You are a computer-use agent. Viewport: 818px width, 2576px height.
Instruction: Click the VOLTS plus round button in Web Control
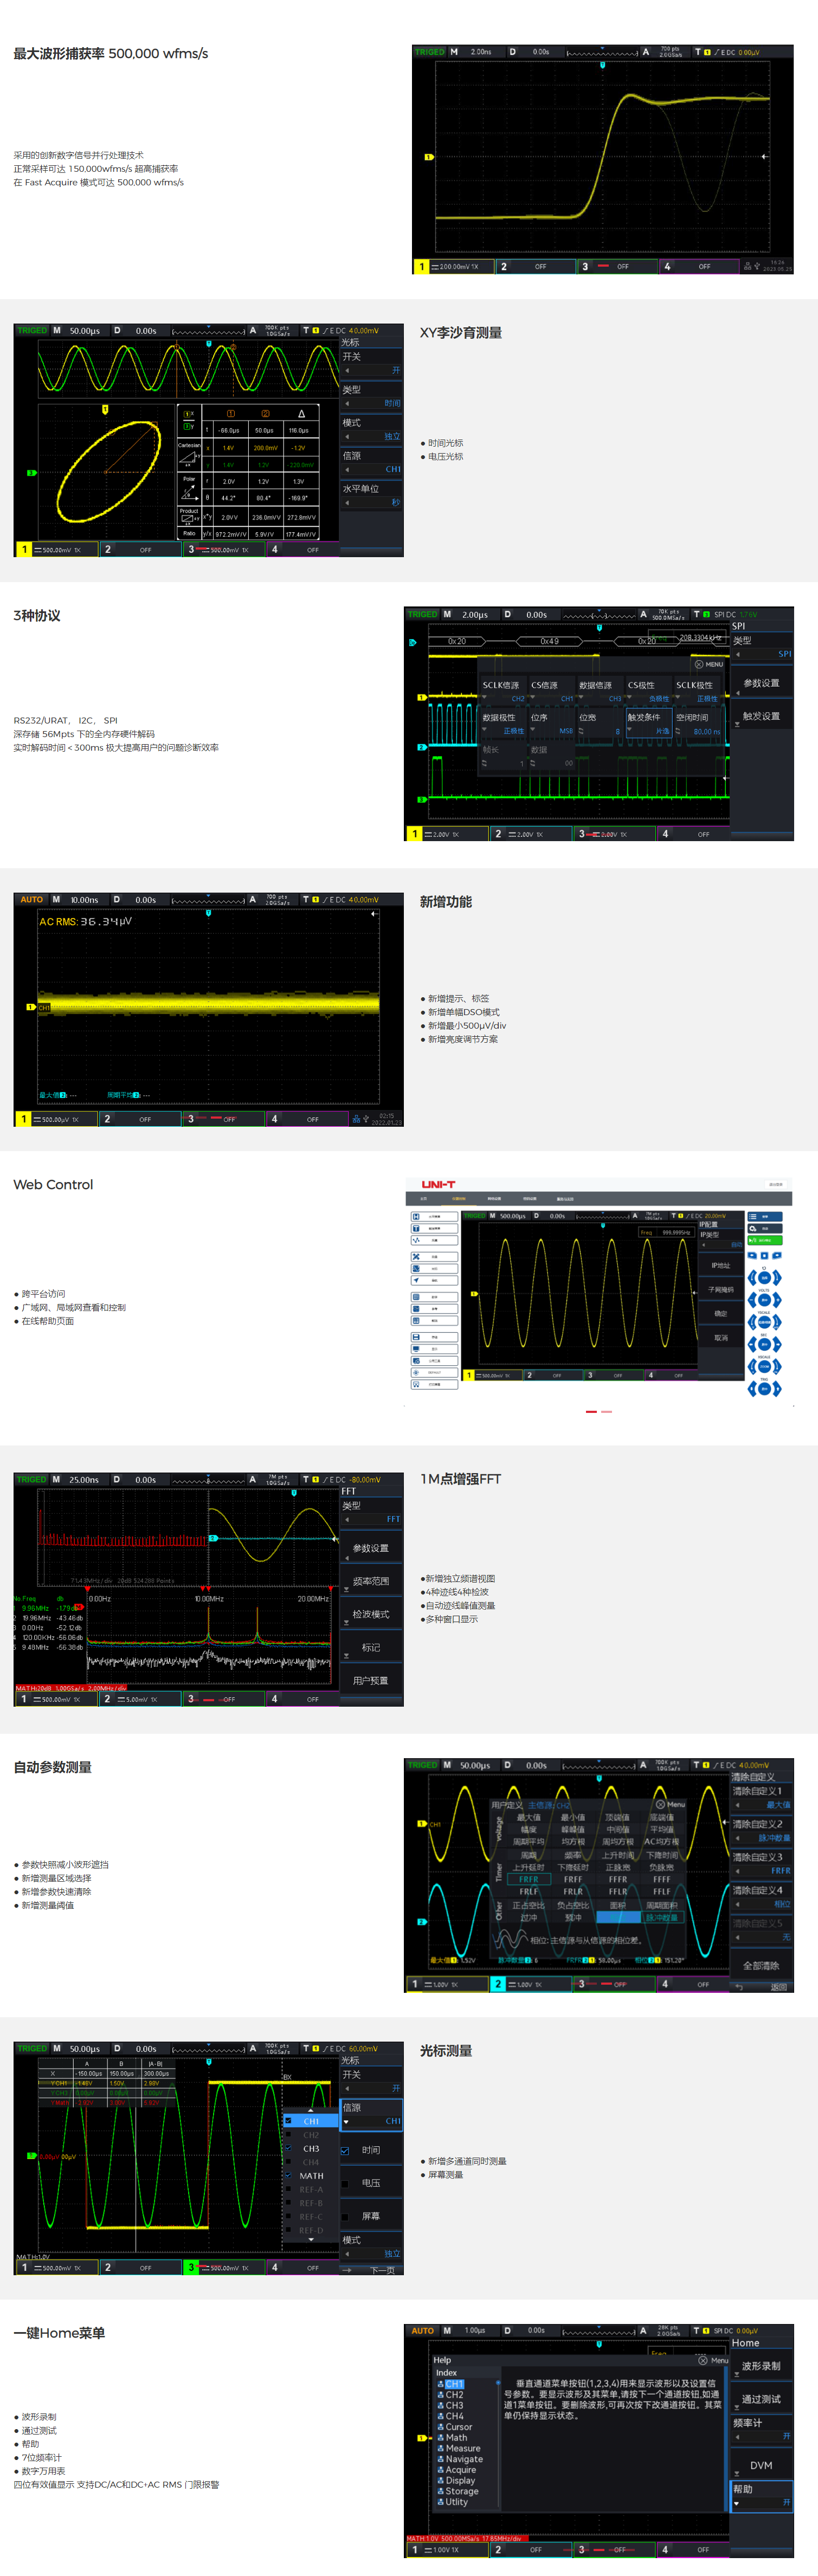[777, 1300]
